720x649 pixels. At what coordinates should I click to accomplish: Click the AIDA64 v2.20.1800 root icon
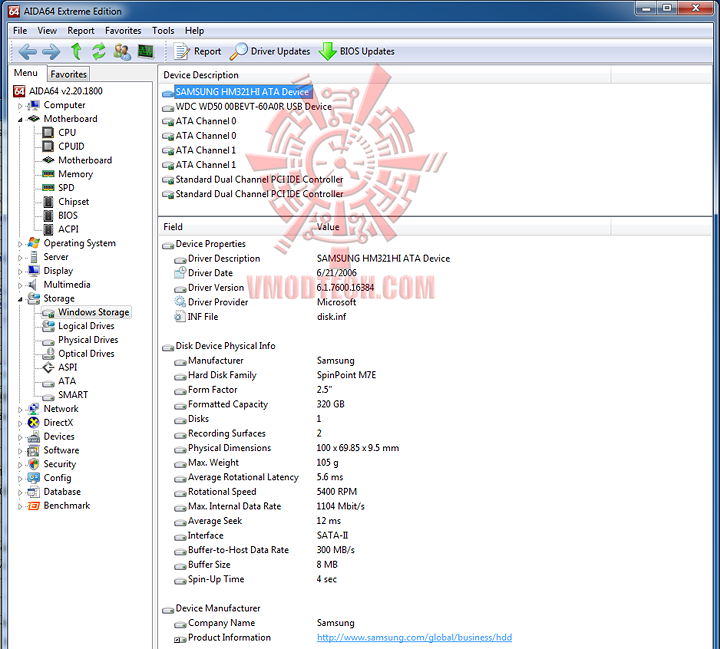click(19, 91)
